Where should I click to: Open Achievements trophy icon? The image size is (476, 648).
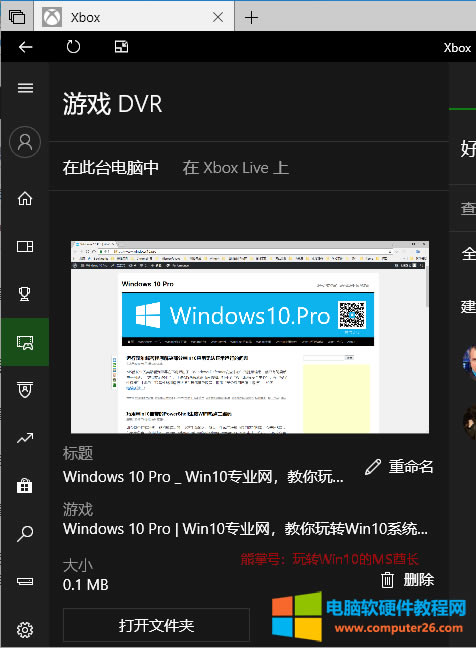pyautogui.click(x=25, y=294)
